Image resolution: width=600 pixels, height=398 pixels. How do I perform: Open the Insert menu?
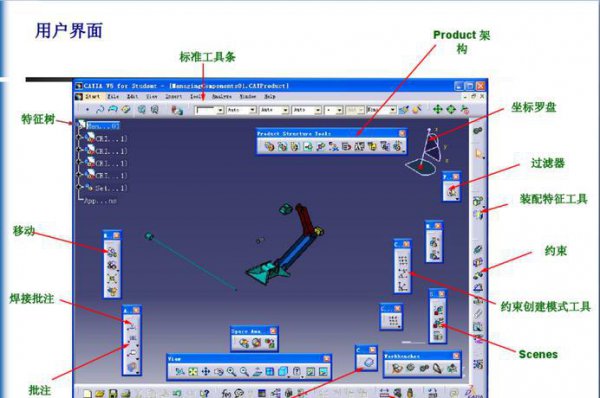click(x=173, y=96)
